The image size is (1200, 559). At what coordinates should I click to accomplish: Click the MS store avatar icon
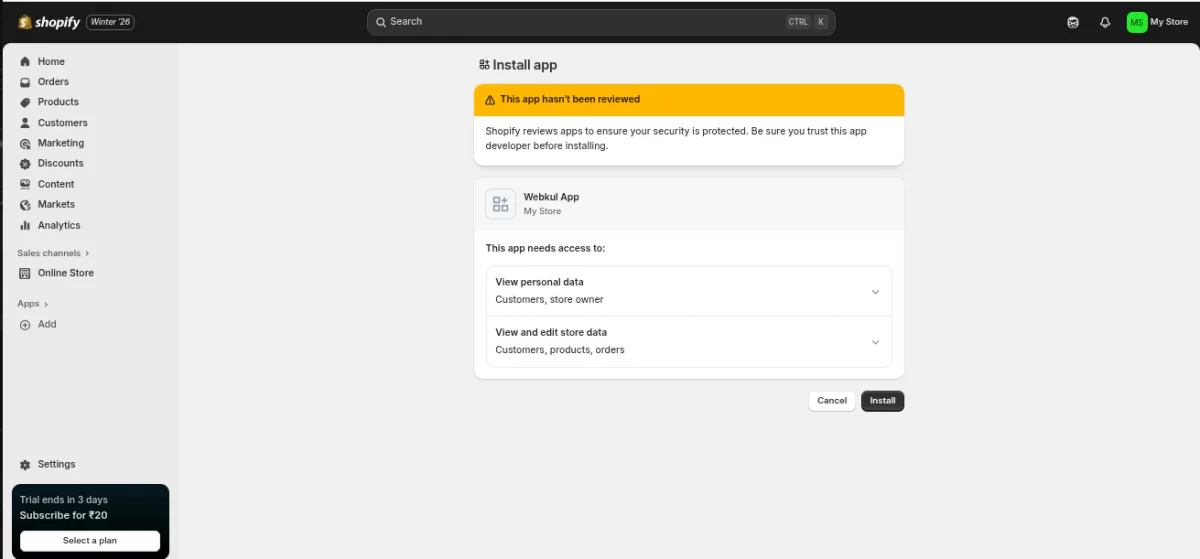tap(1136, 22)
